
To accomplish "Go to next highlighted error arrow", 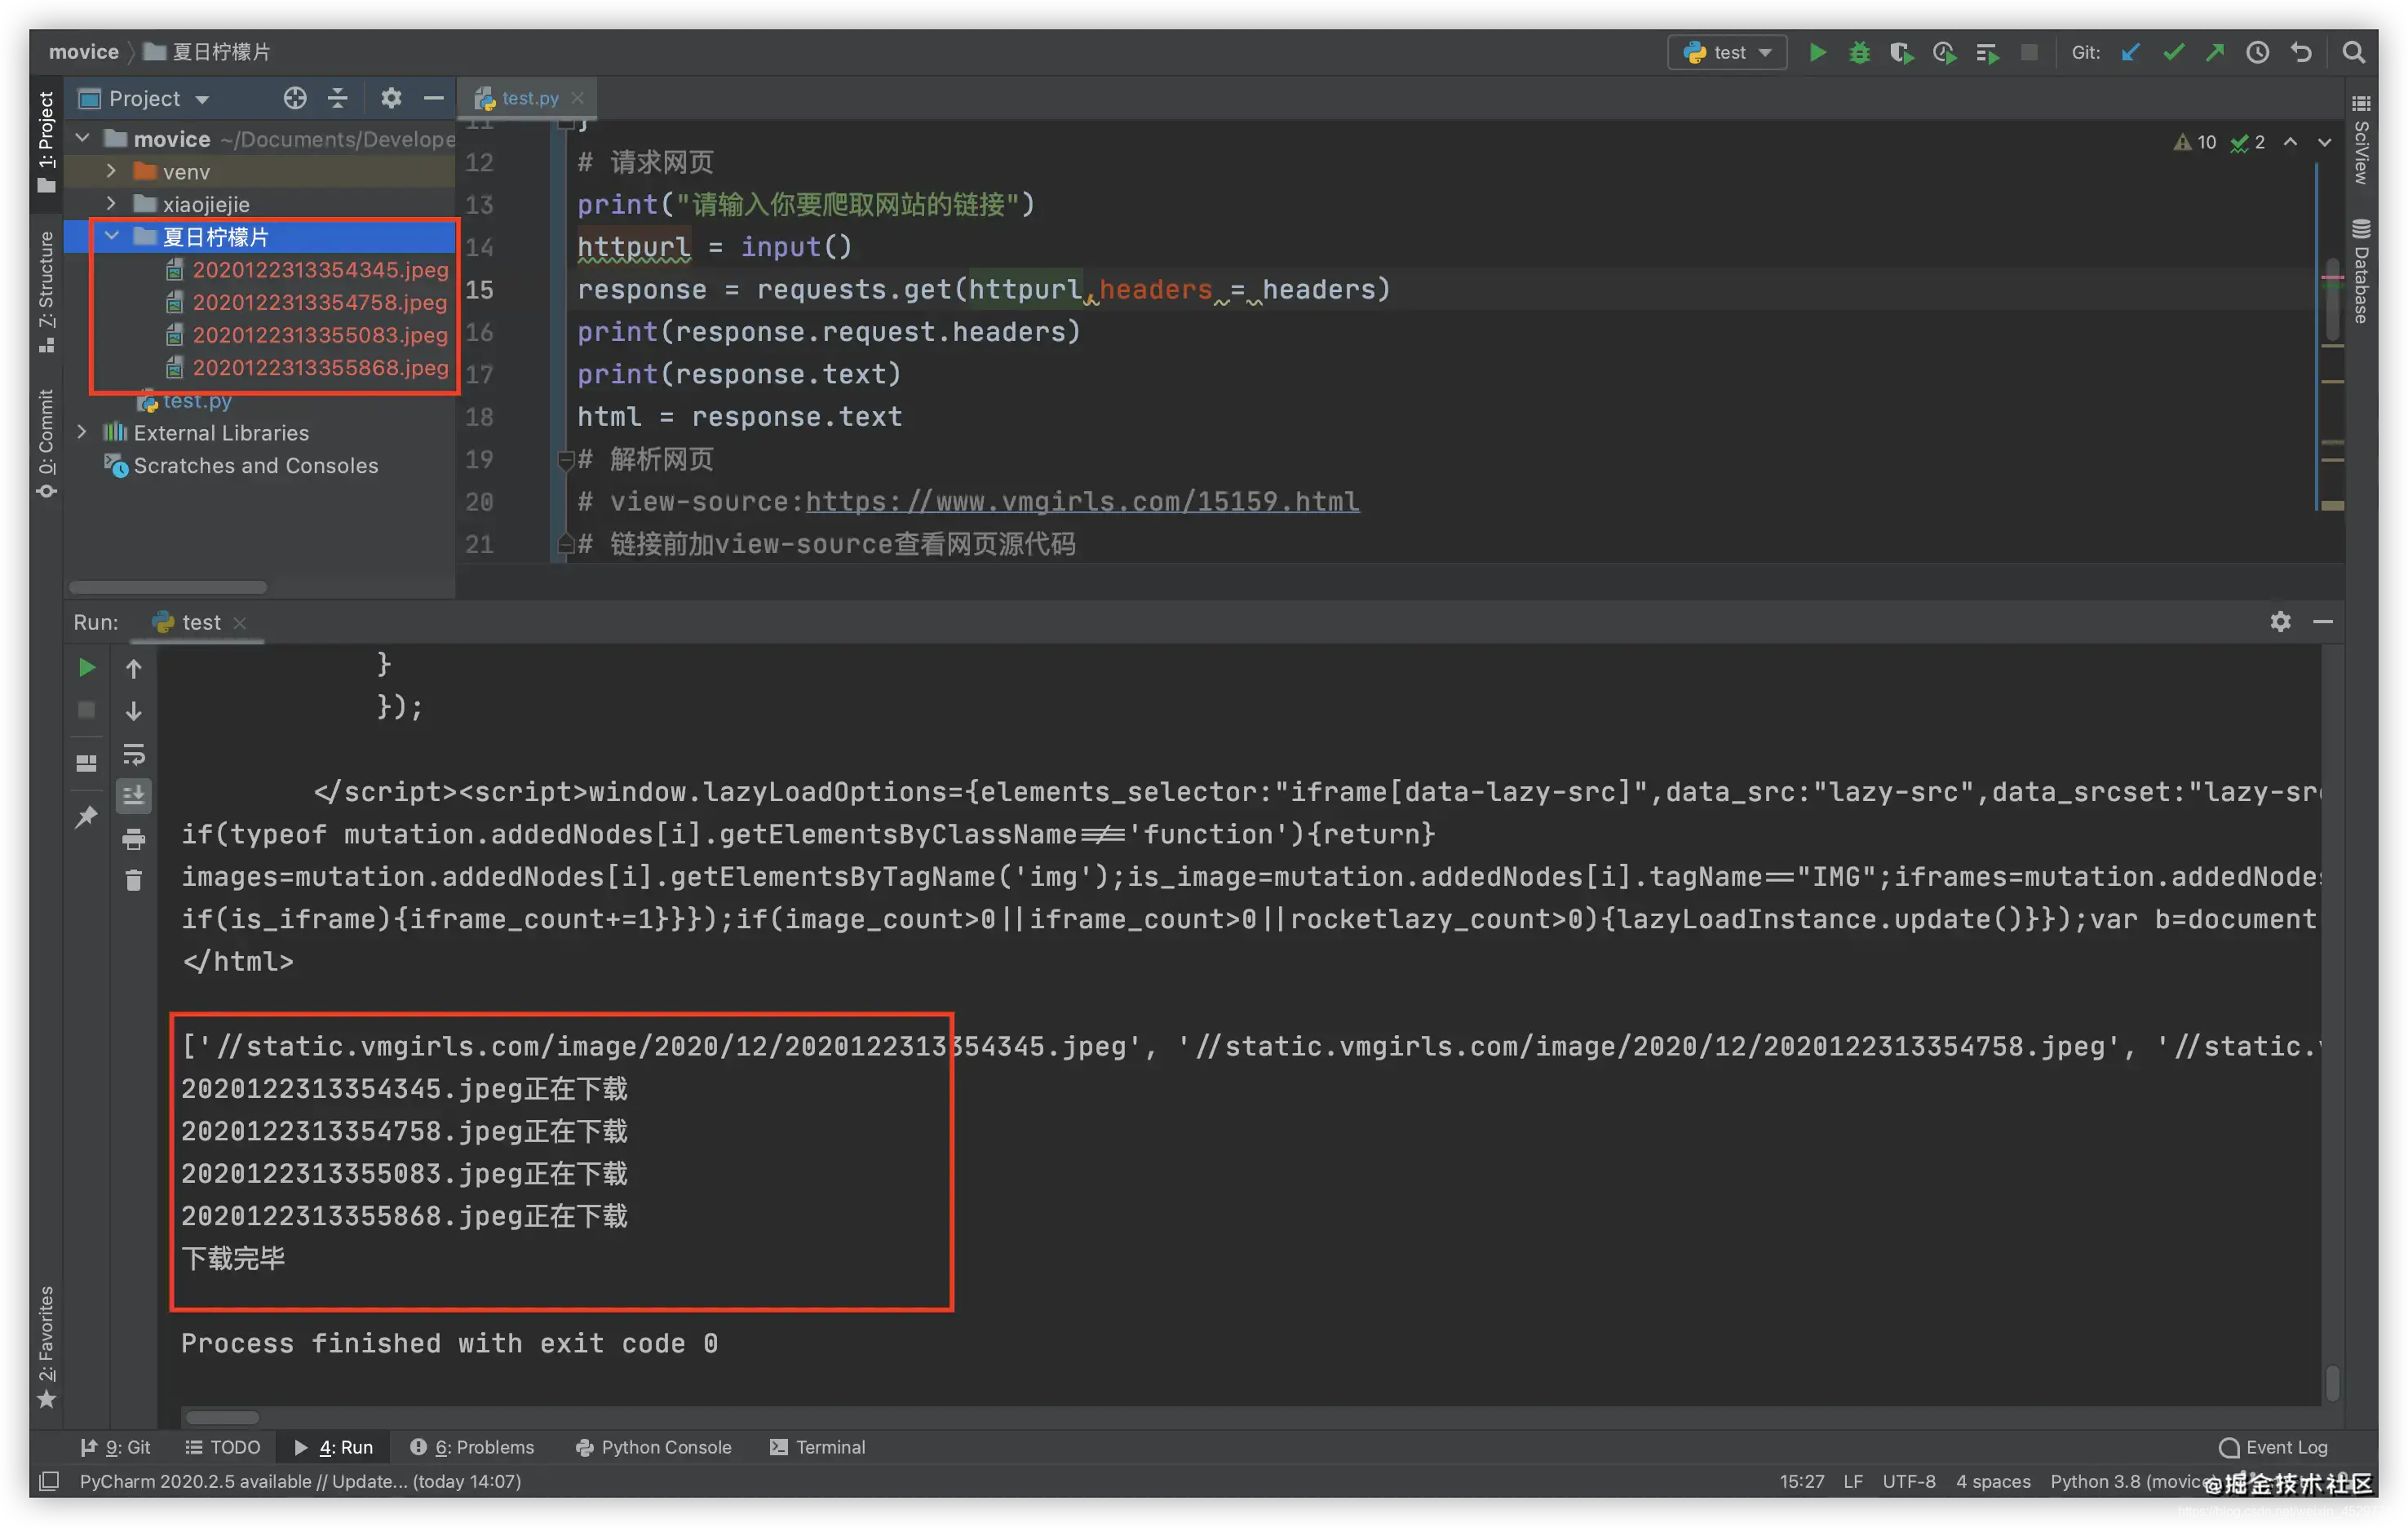I will pyautogui.click(x=2325, y=142).
